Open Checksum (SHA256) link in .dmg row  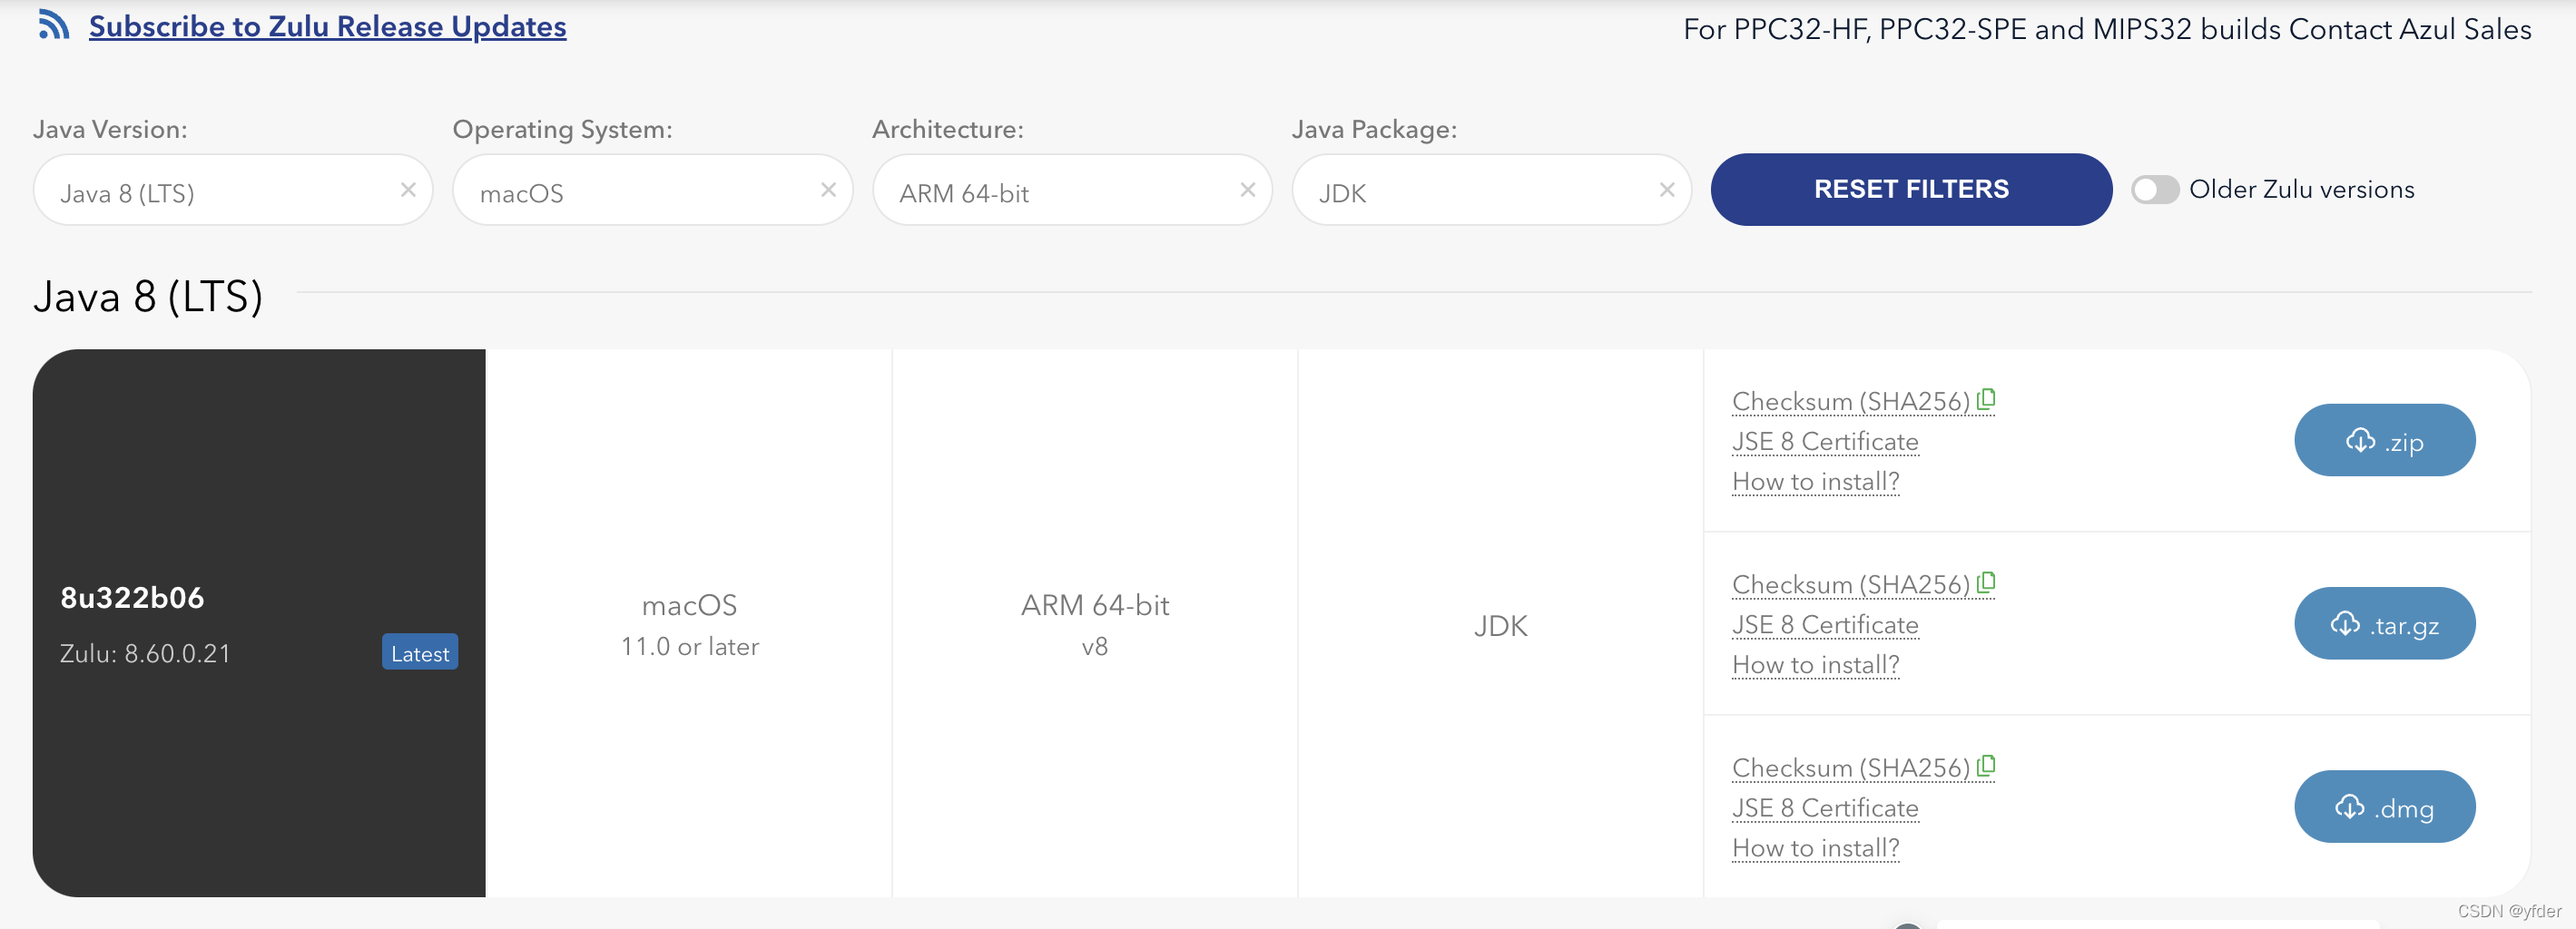1850,767
